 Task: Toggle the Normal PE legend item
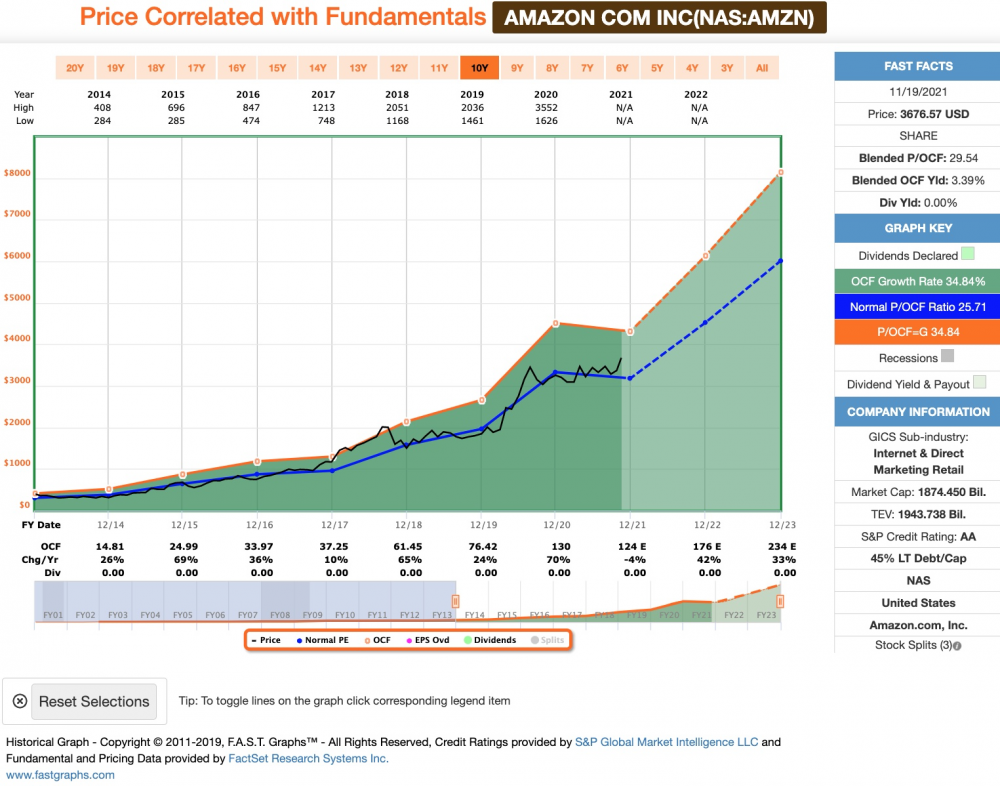point(323,640)
